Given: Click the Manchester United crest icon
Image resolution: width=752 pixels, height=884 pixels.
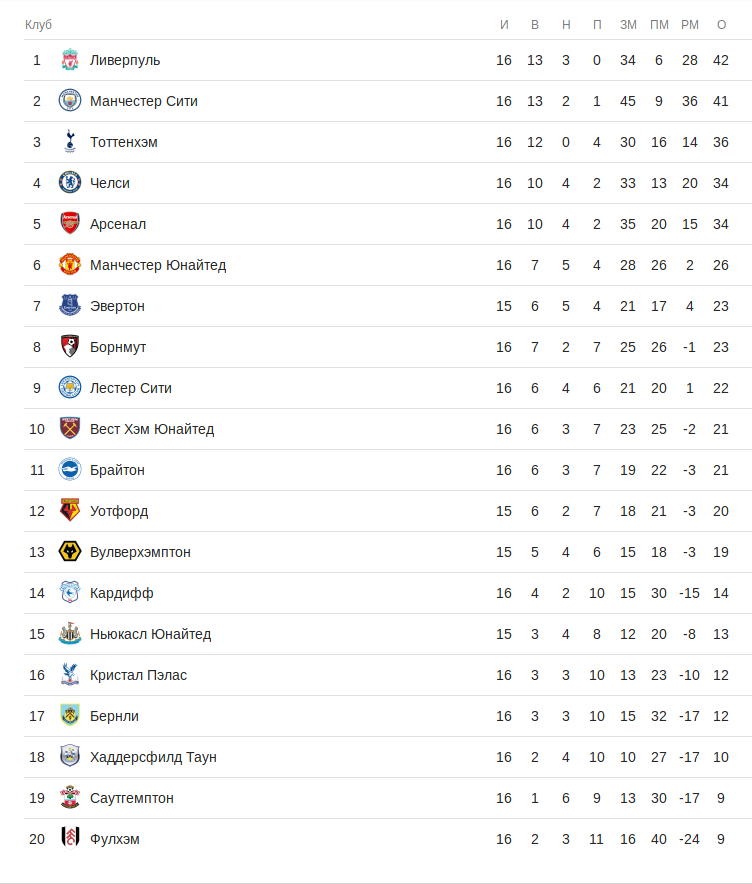Looking at the screenshot, I should pyautogui.click(x=69, y=265).
